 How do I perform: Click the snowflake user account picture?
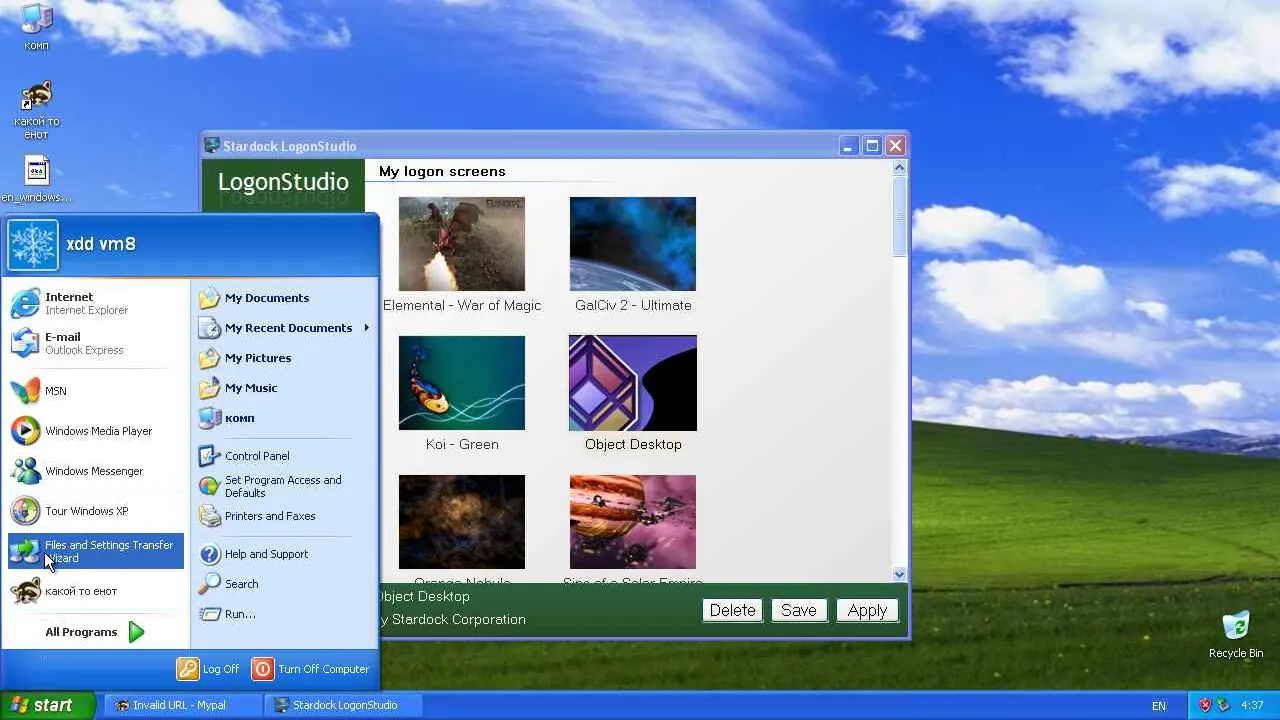pos(33,245)
